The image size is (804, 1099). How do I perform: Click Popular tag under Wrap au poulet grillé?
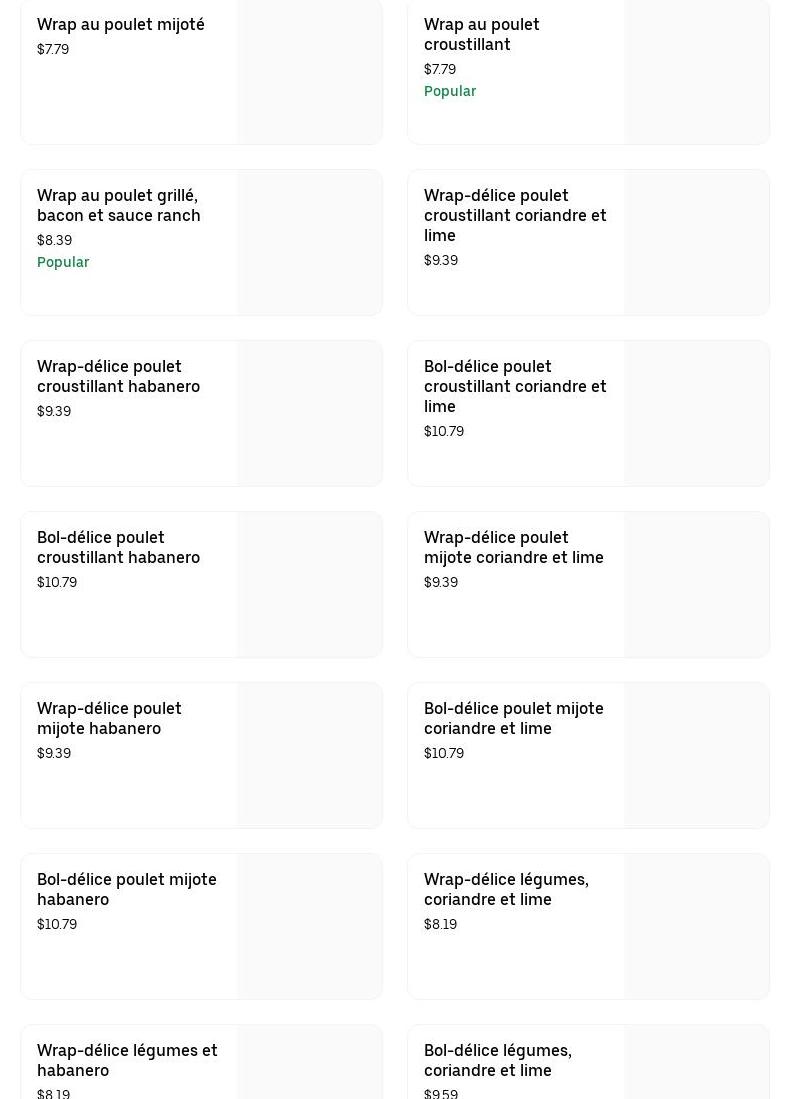coord(63,262)
